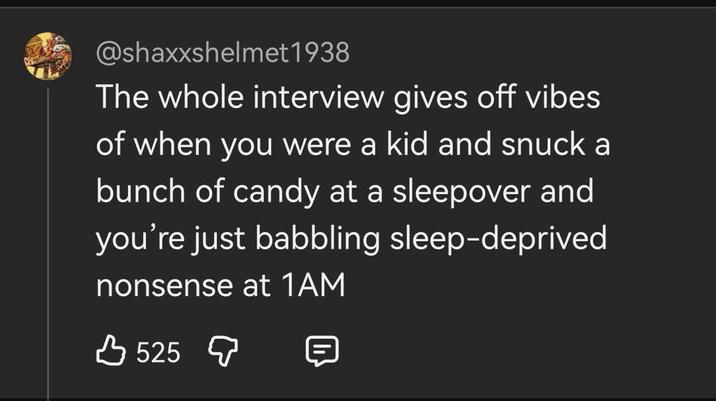Visit the @shaxxshelmet1938 channel link
The width and height of the screenshot is (716, 401).
click(223, 53)
